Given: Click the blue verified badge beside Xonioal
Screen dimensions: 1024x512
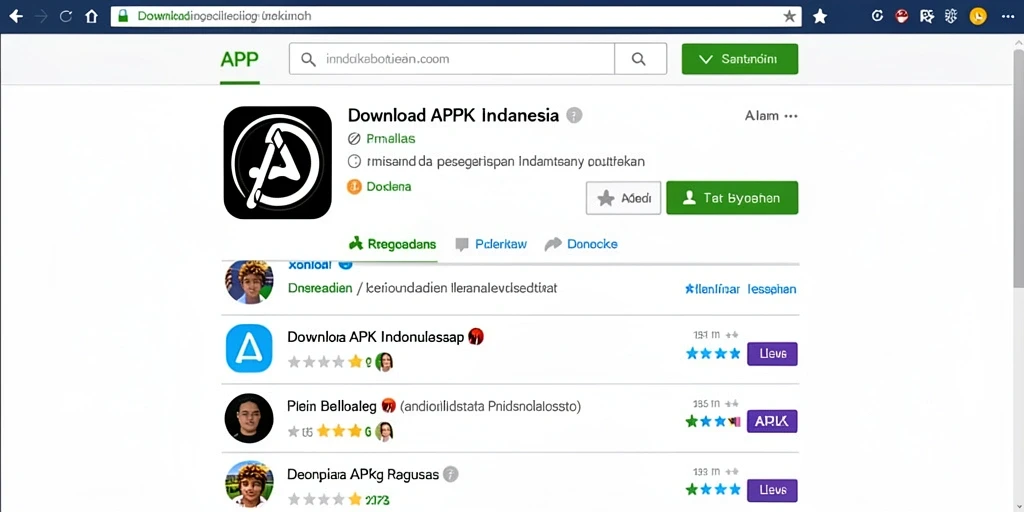Looking at the screenshot, I should coord(346,265).
